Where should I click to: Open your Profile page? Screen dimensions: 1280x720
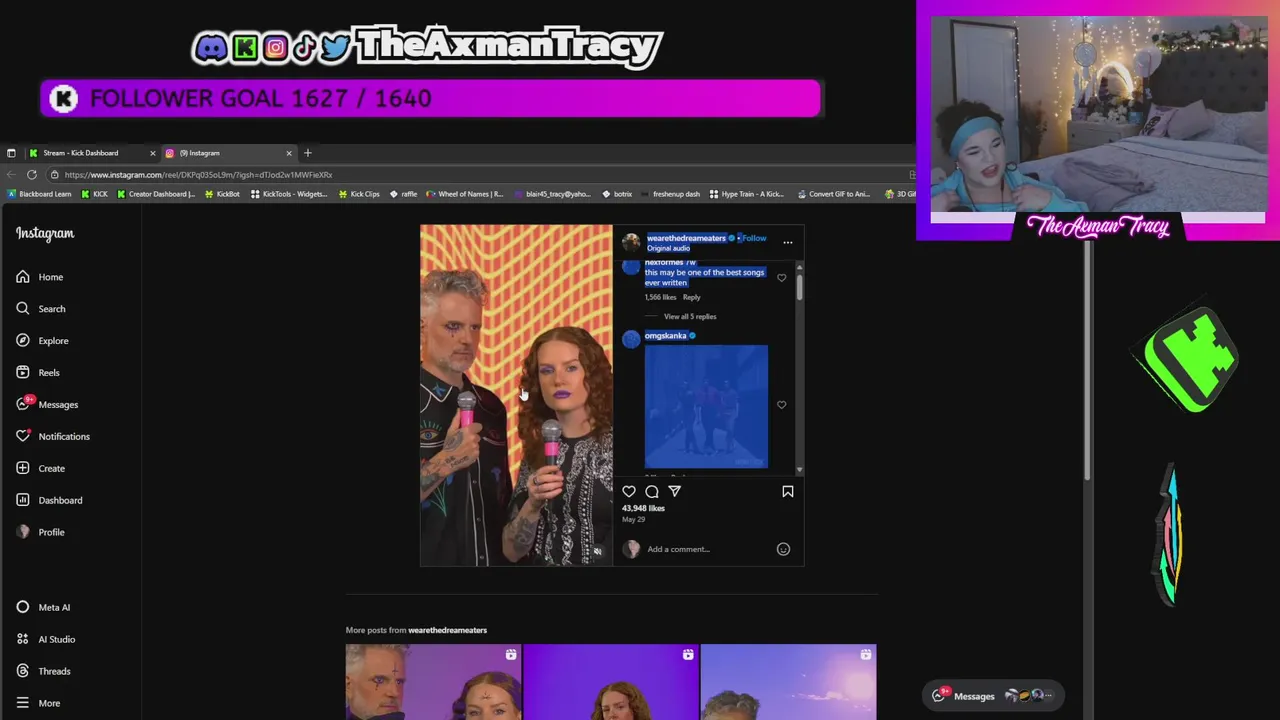pos(41,532)
